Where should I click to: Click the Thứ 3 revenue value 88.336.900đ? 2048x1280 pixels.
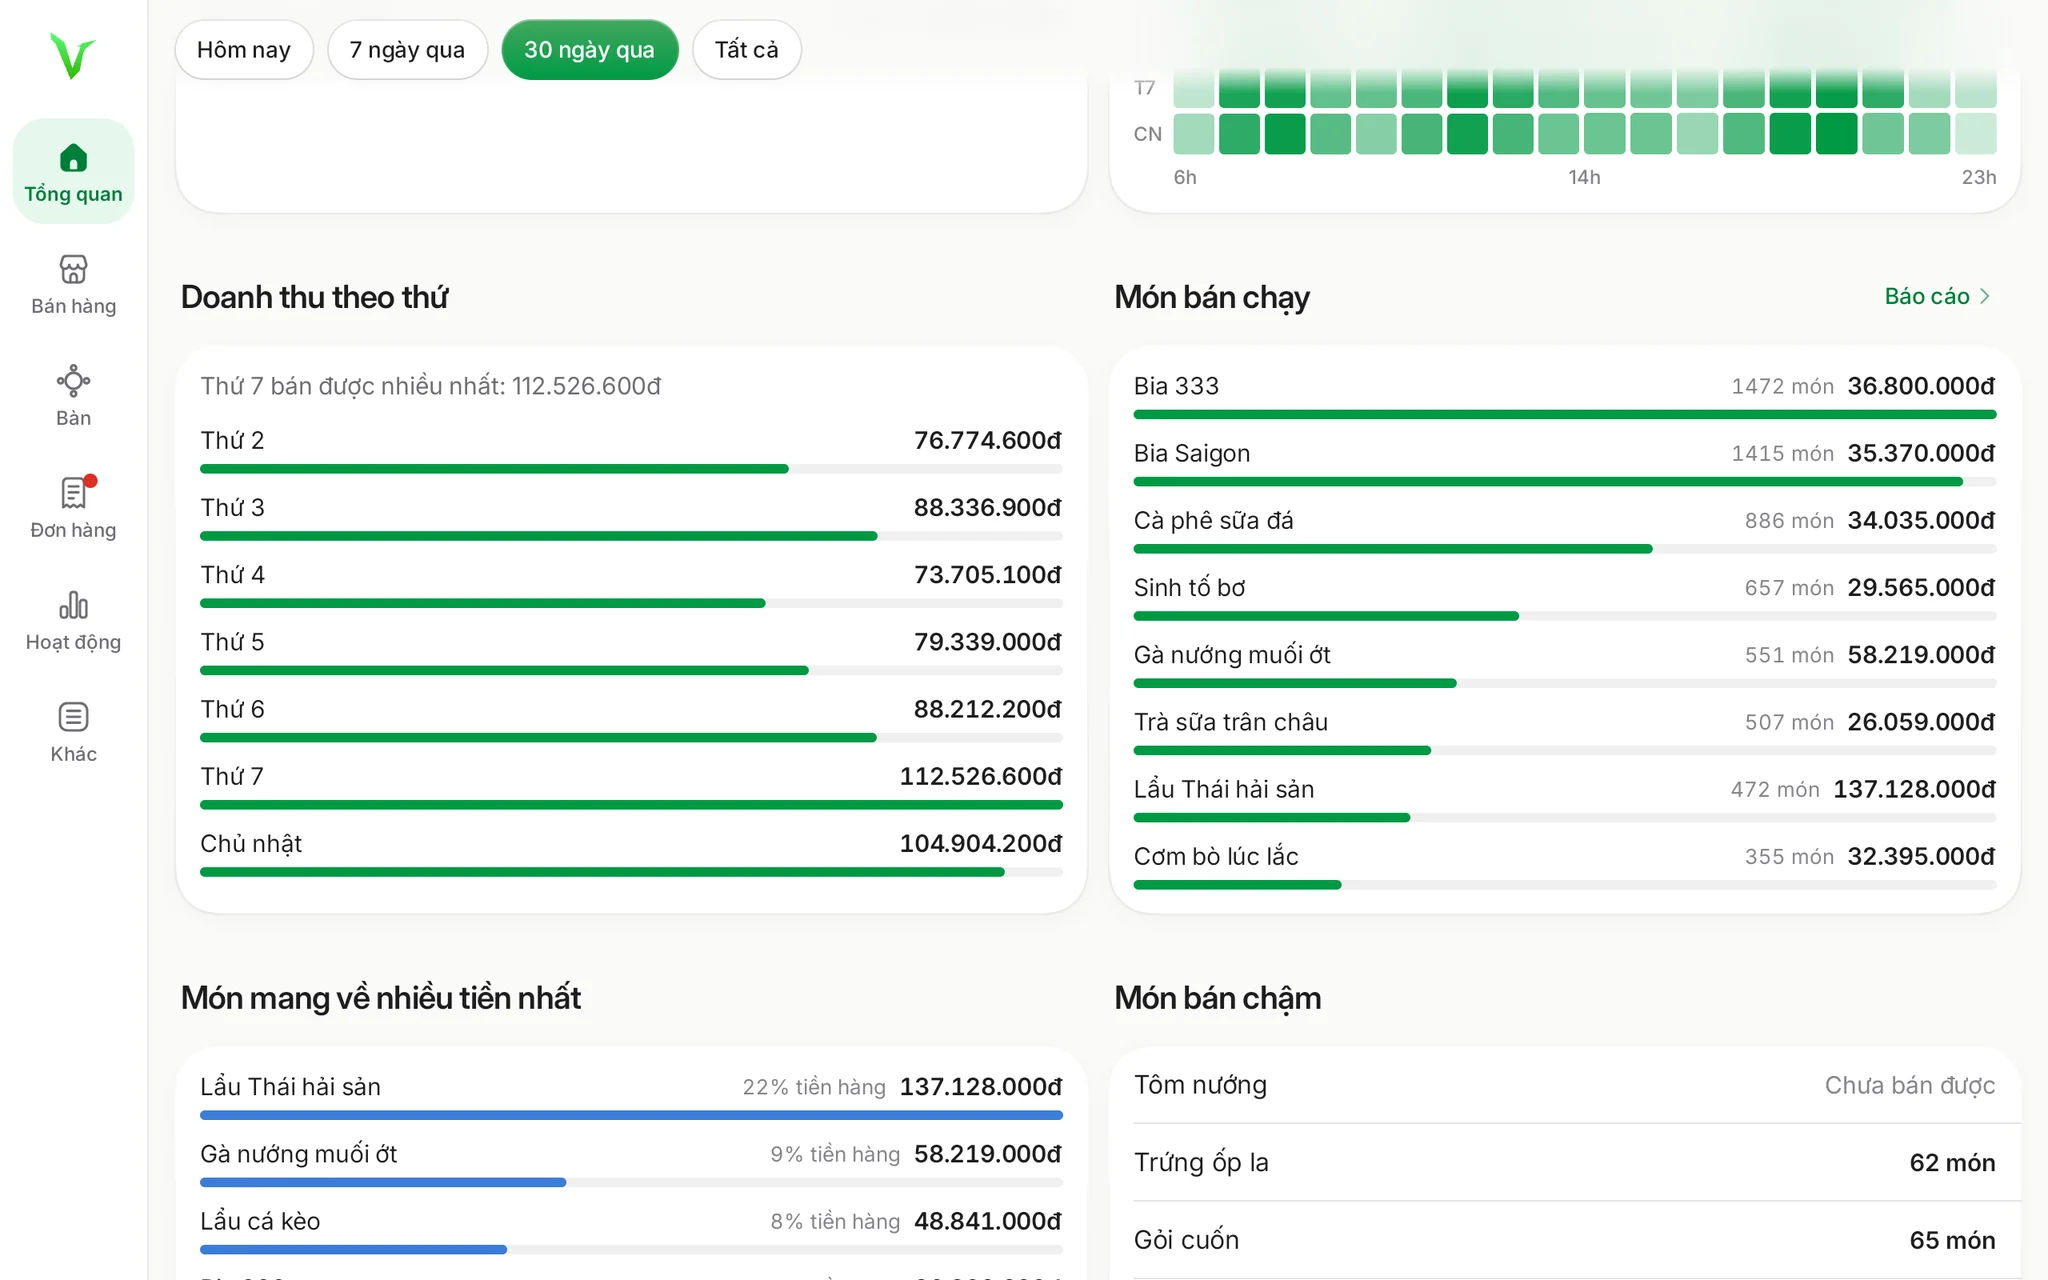tap(987, 507)
